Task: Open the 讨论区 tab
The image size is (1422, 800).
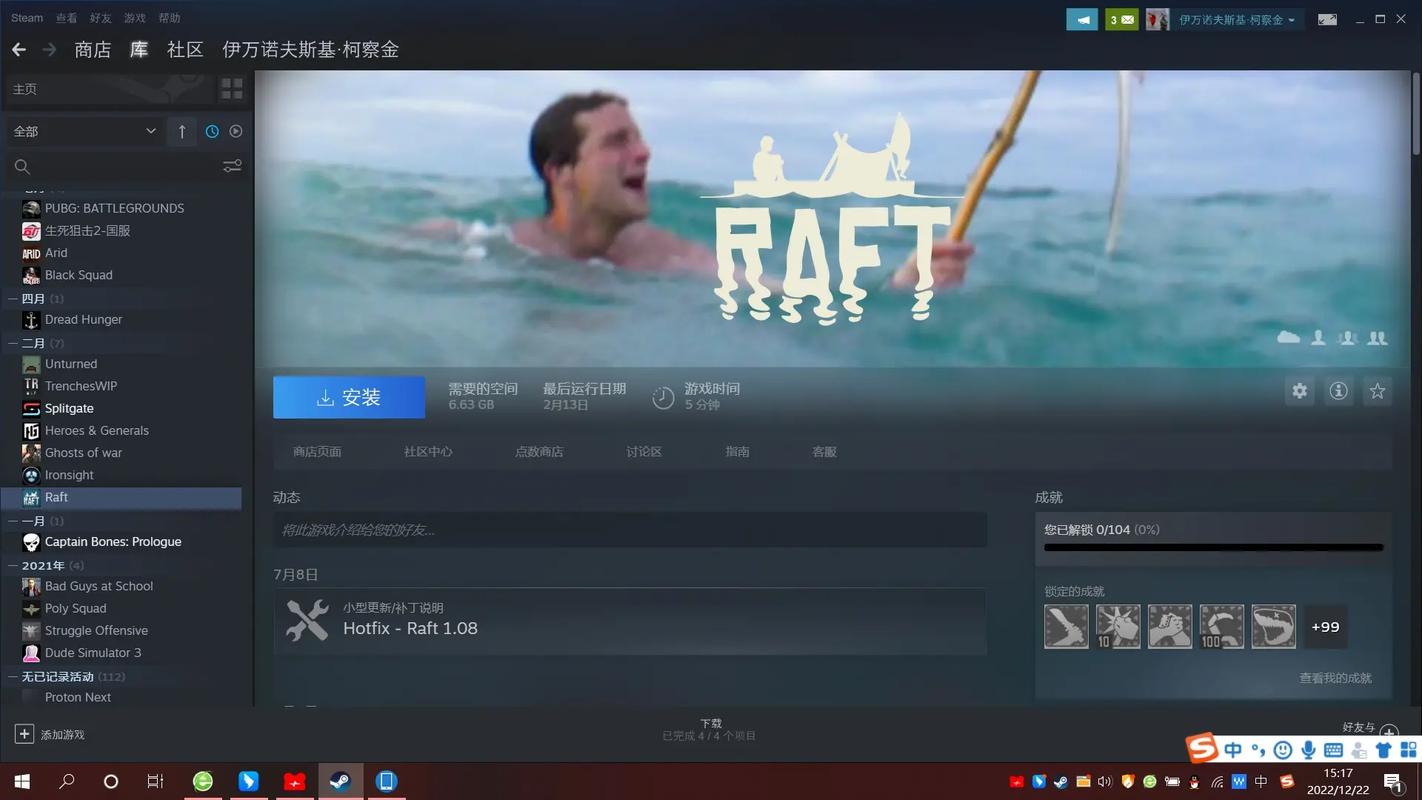Action: (x=644, y=452)
